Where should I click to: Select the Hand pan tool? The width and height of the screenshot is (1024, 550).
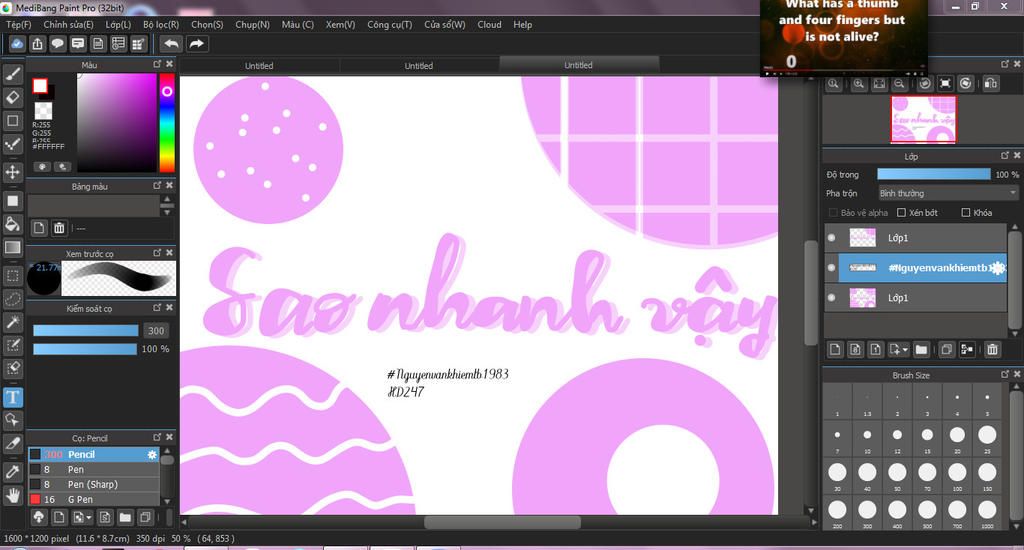12,495
